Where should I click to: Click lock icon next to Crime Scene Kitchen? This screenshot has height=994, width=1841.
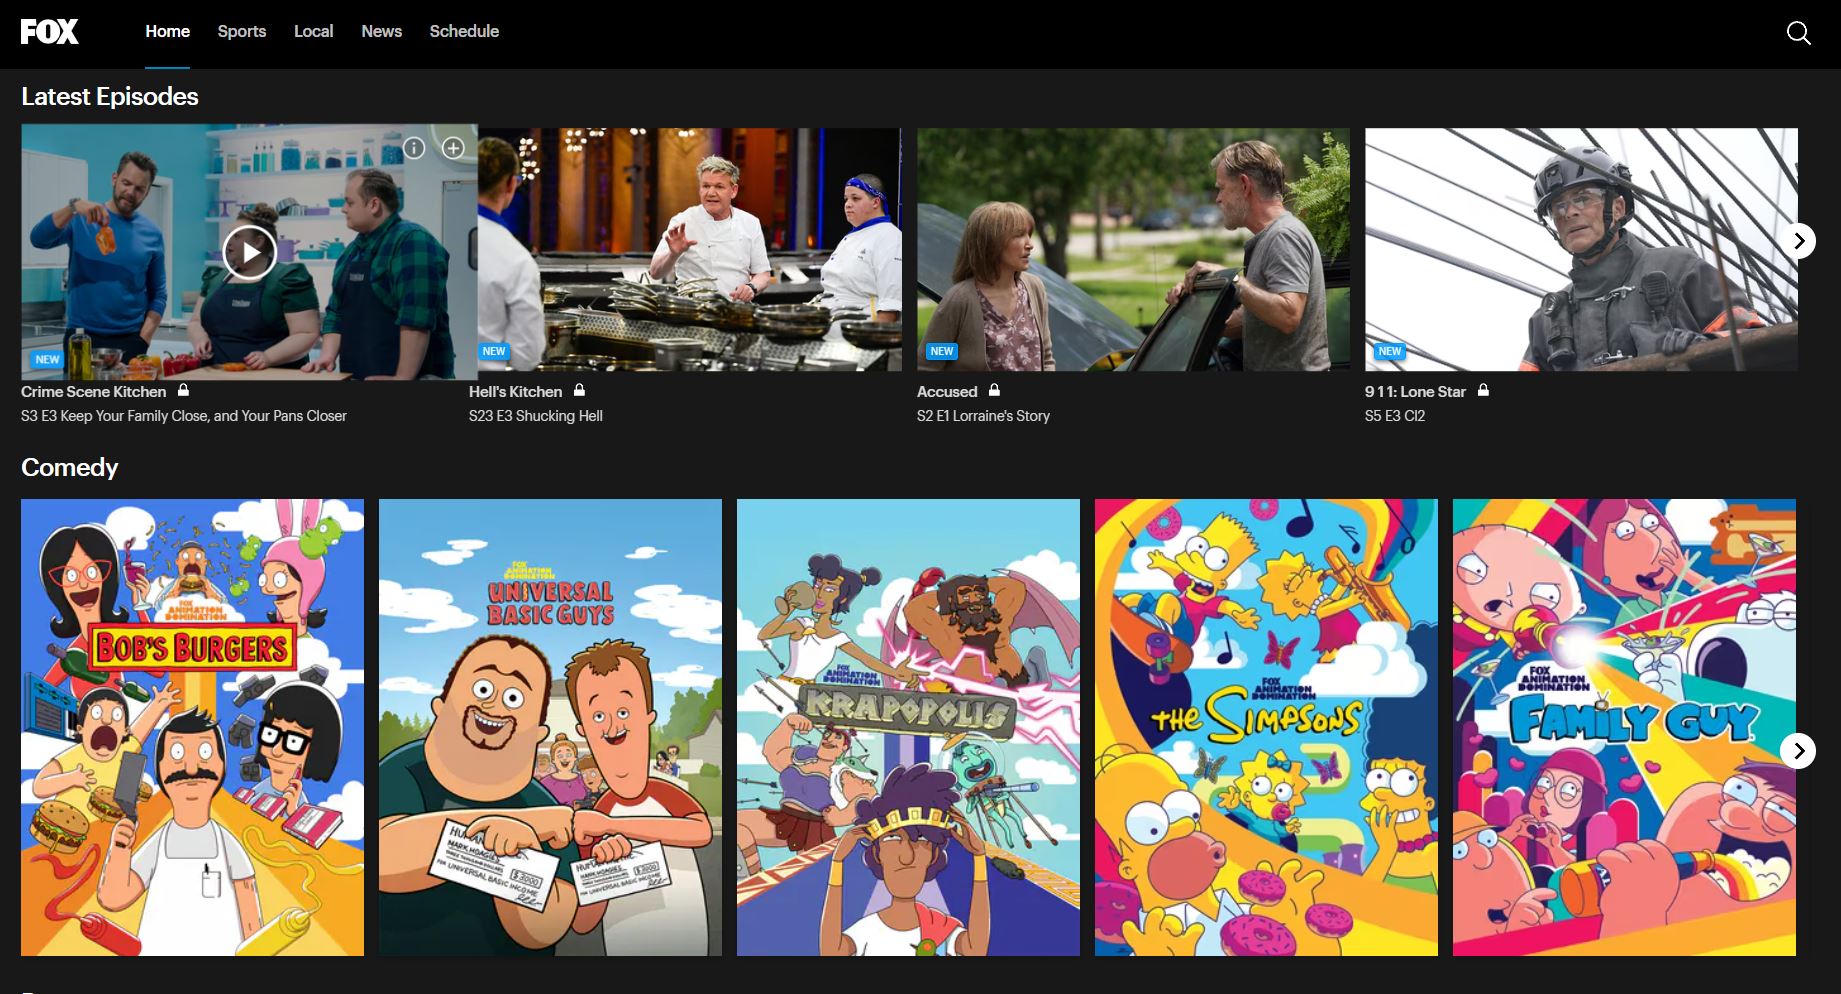click(183, 390)
